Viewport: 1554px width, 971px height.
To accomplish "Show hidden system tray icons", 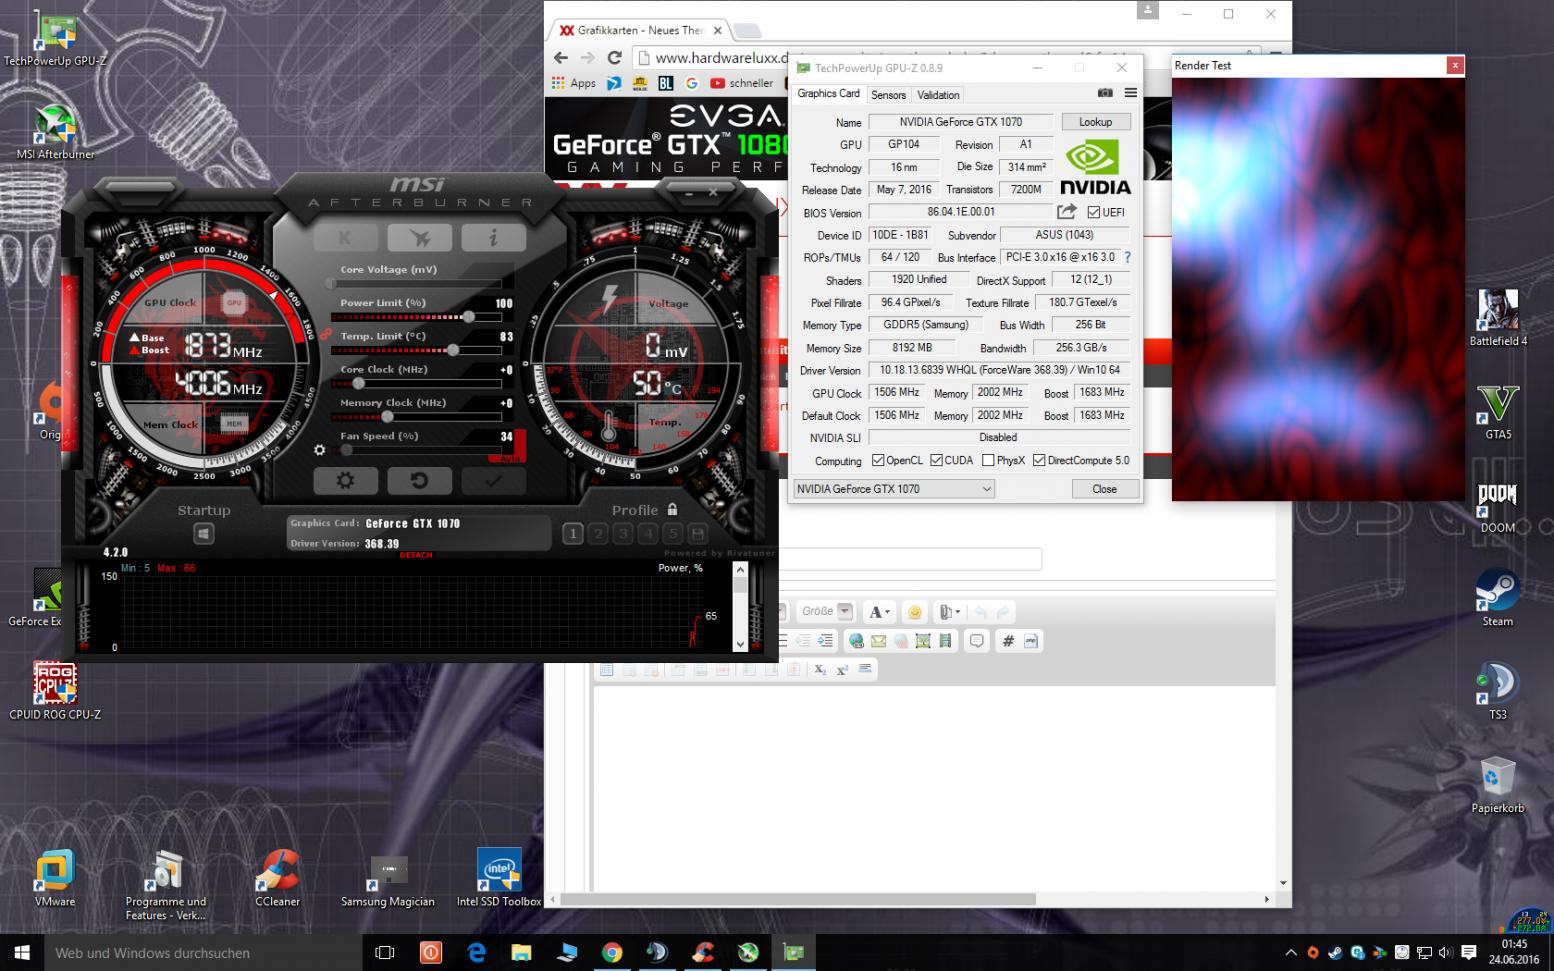I will 1290,953.
